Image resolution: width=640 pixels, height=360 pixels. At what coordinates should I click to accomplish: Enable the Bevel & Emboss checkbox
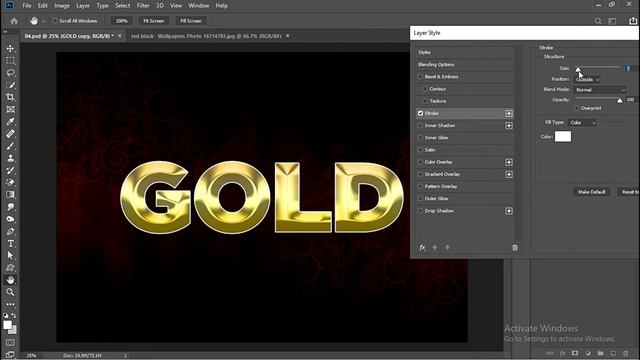coord(420,77)
